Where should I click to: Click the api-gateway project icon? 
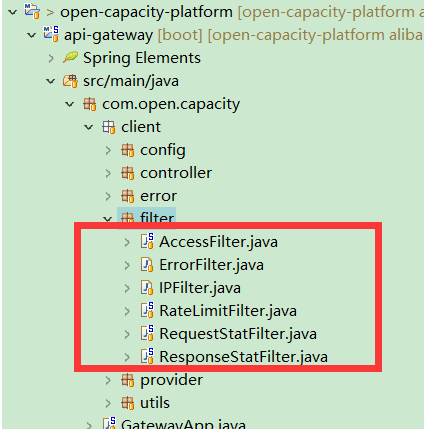pos(51,34)
